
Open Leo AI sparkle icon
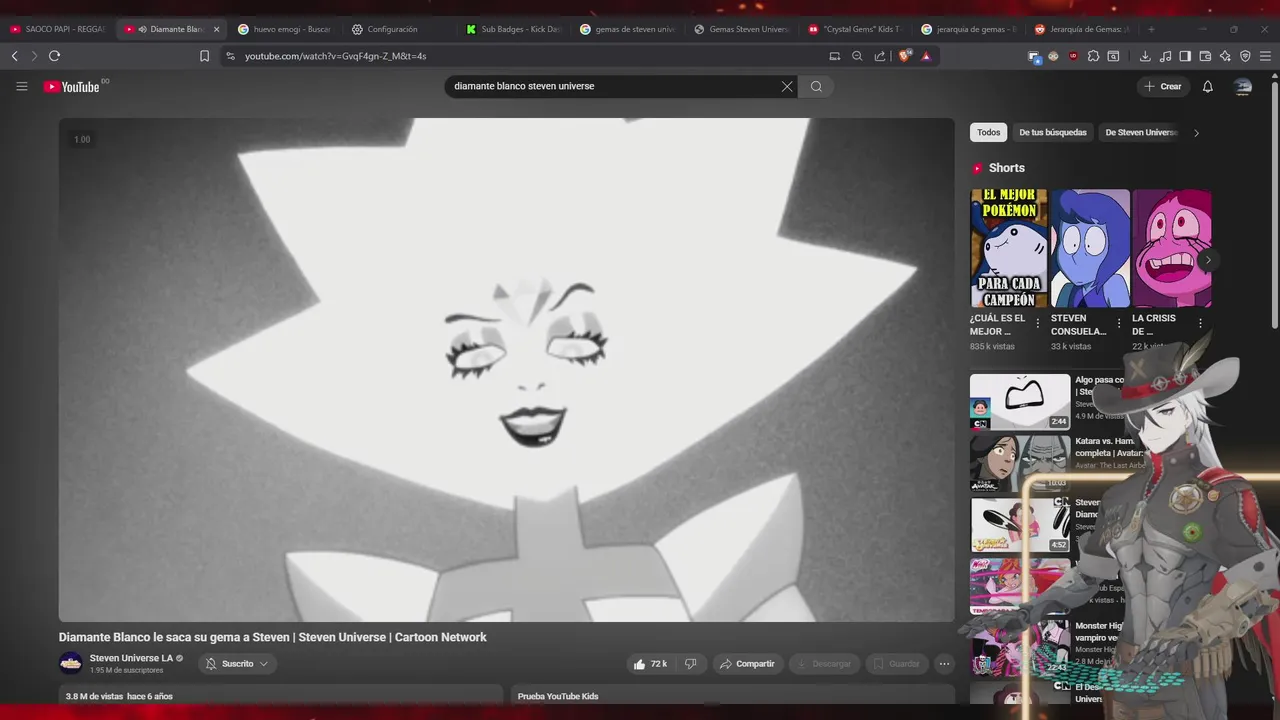pyautogui.click(x=1225, y=56)
